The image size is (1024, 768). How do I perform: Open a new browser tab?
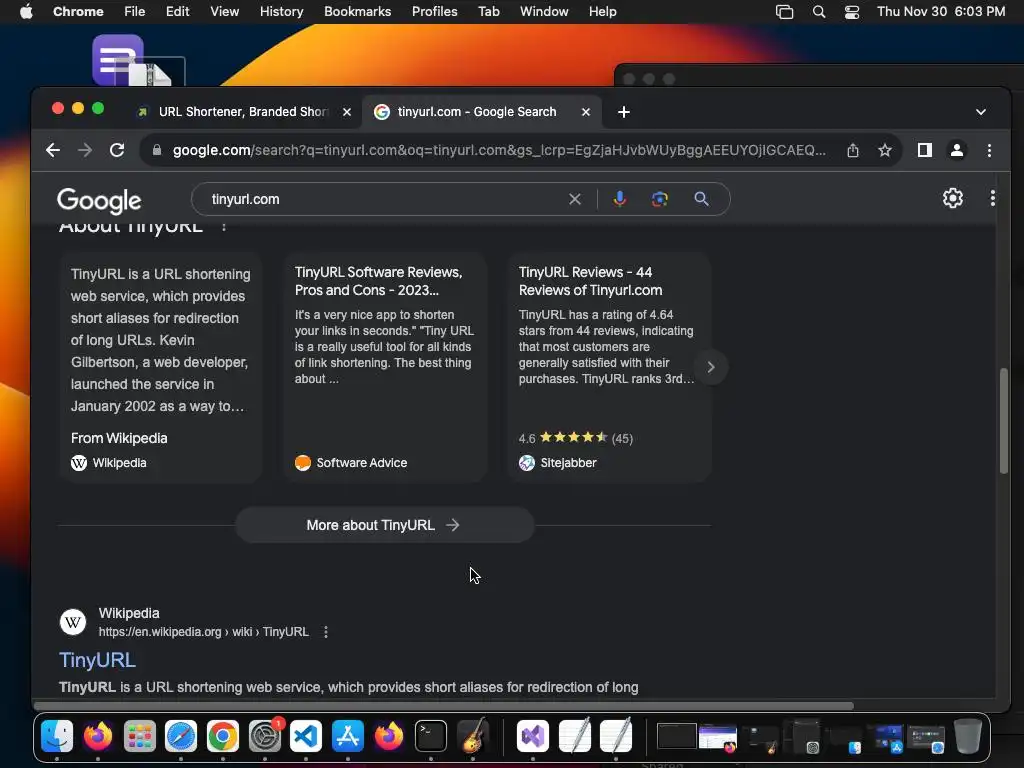[x=624, y=112]
